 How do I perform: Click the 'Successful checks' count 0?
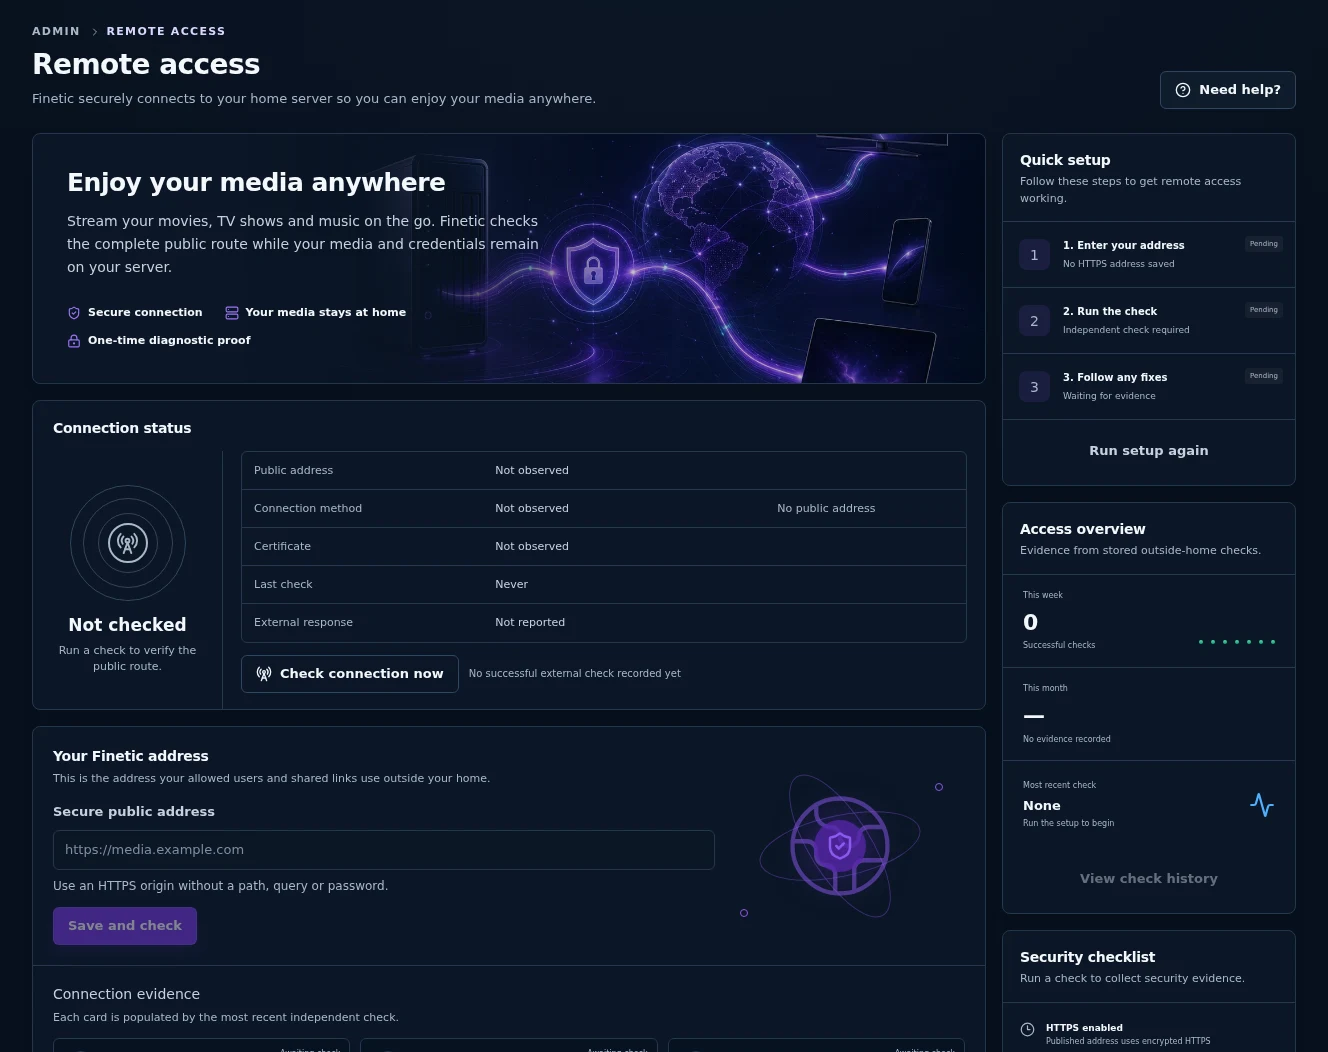click(x=1030, y=622)
